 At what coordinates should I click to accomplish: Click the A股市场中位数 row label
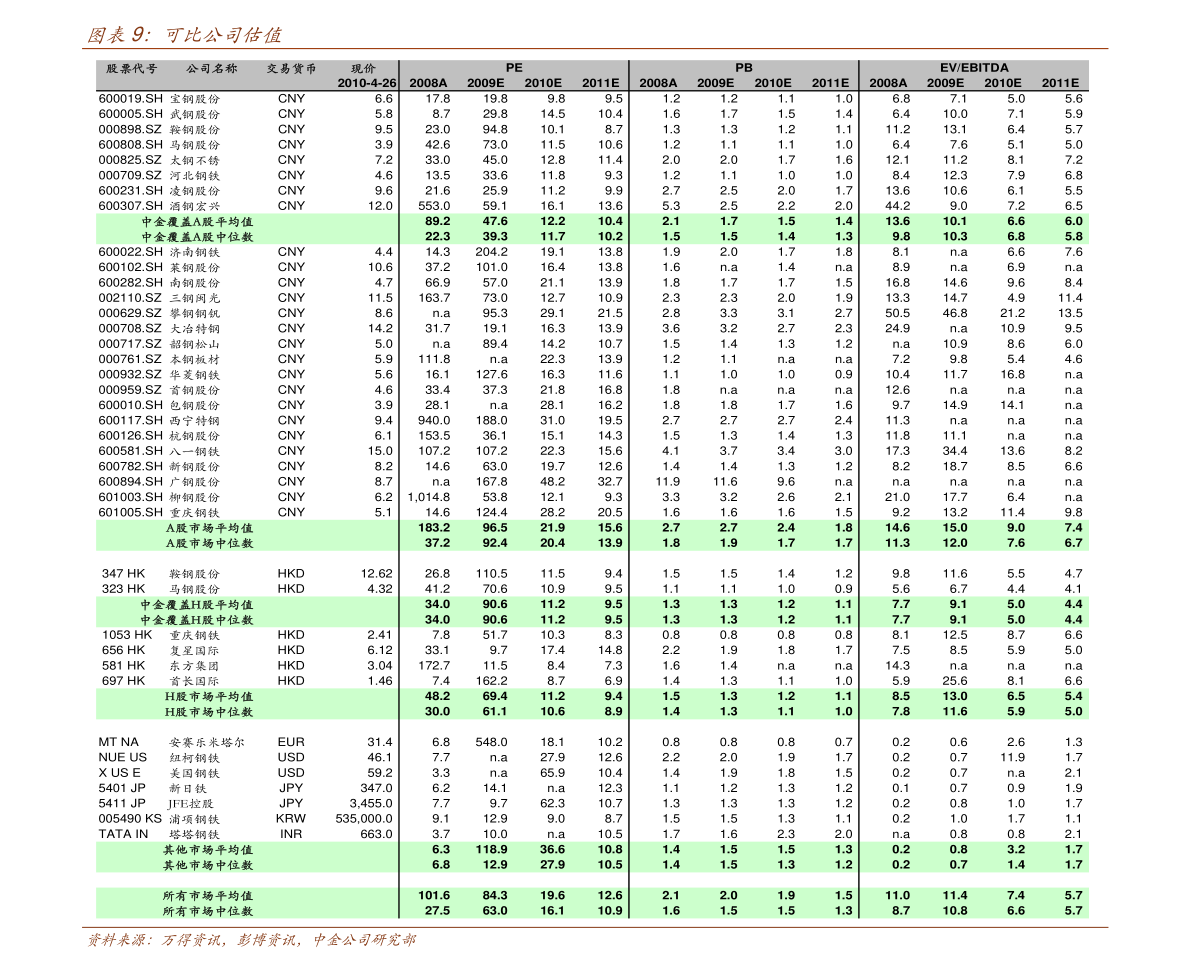[210, 543]
